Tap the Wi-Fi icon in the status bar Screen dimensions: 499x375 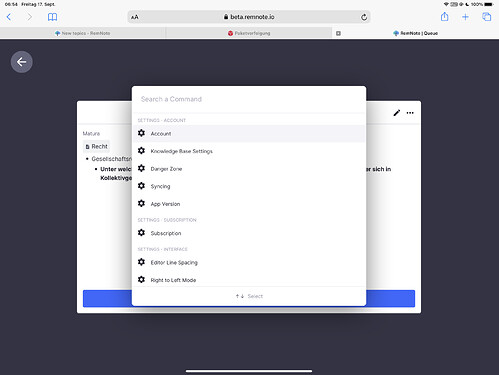[446, 4]
